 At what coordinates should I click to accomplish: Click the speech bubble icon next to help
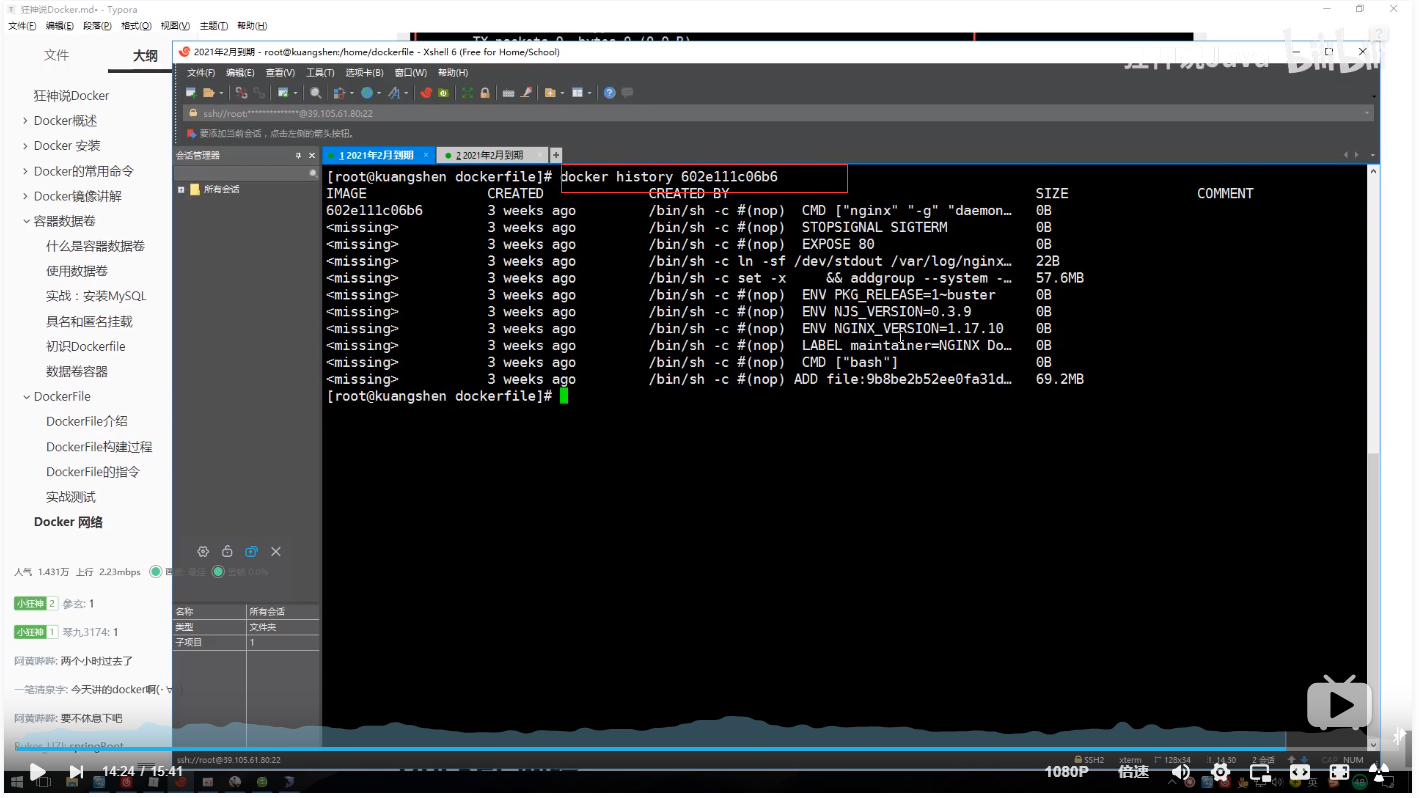pyautogui.click(x=627, y=93)
